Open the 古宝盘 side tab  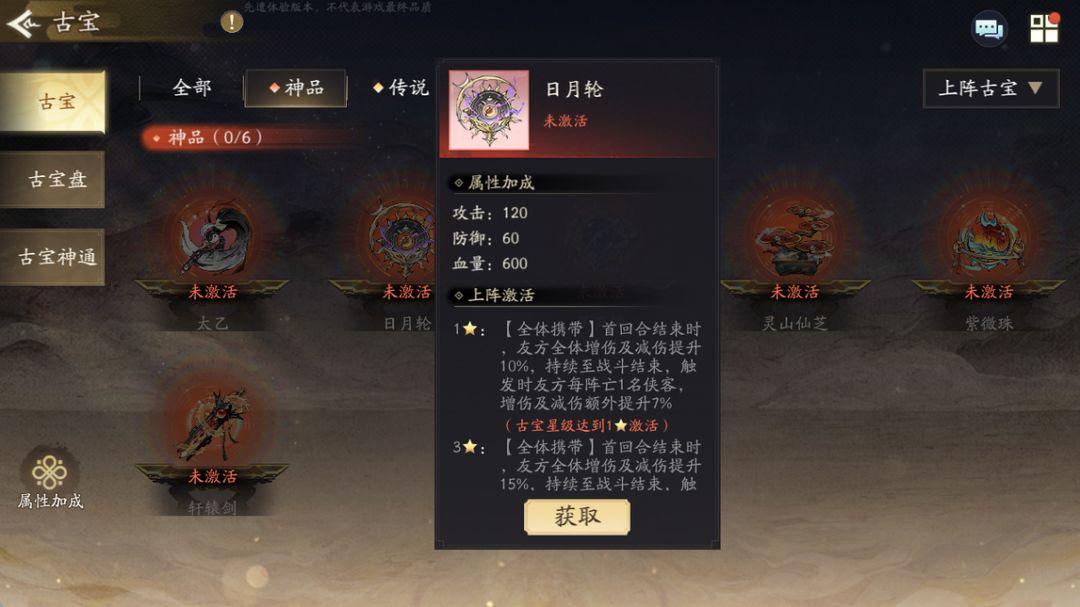coord(53,180)
